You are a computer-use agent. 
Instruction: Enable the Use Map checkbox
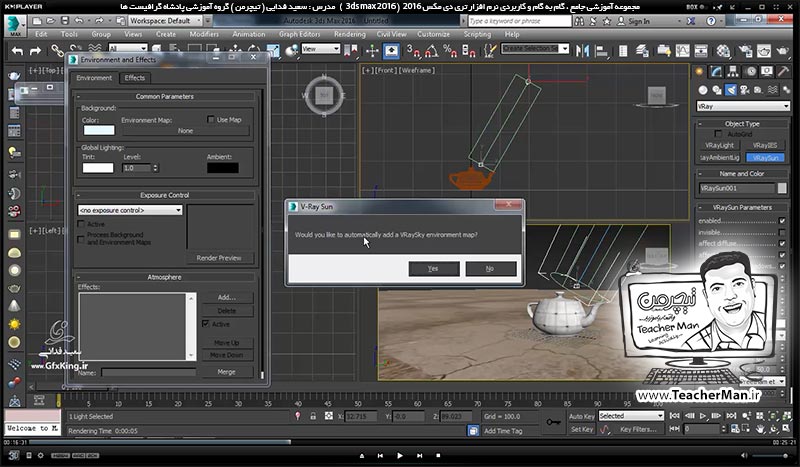pos(211,119)
